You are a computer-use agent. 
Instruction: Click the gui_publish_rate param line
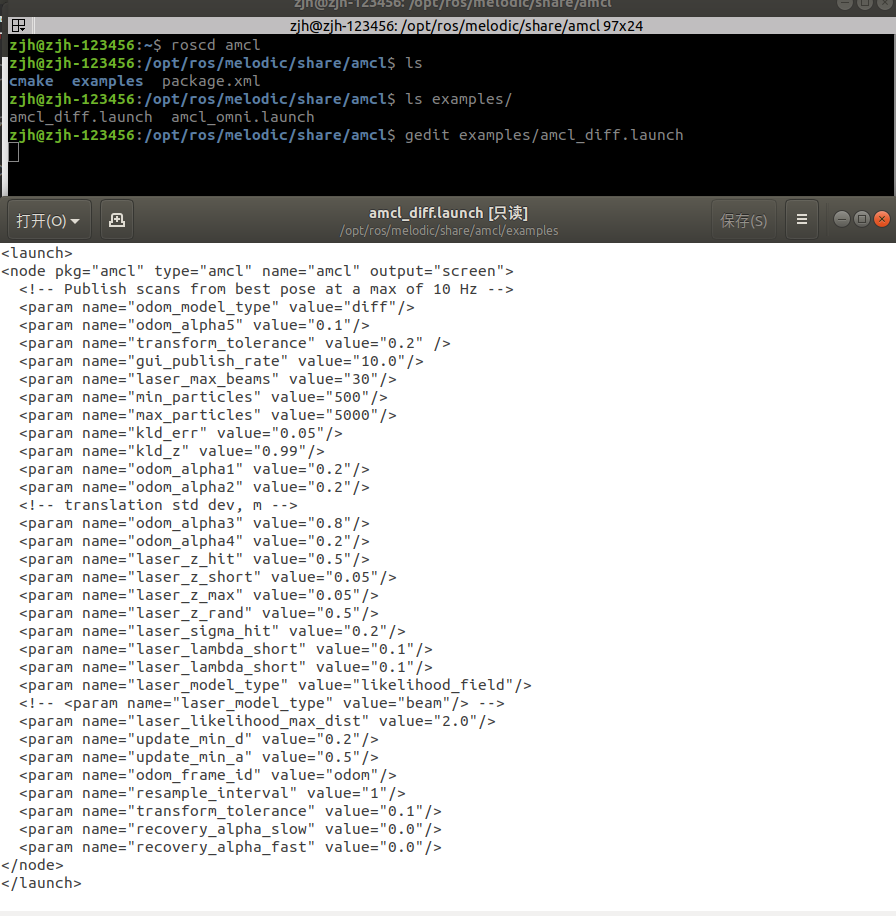pos(221,361)
